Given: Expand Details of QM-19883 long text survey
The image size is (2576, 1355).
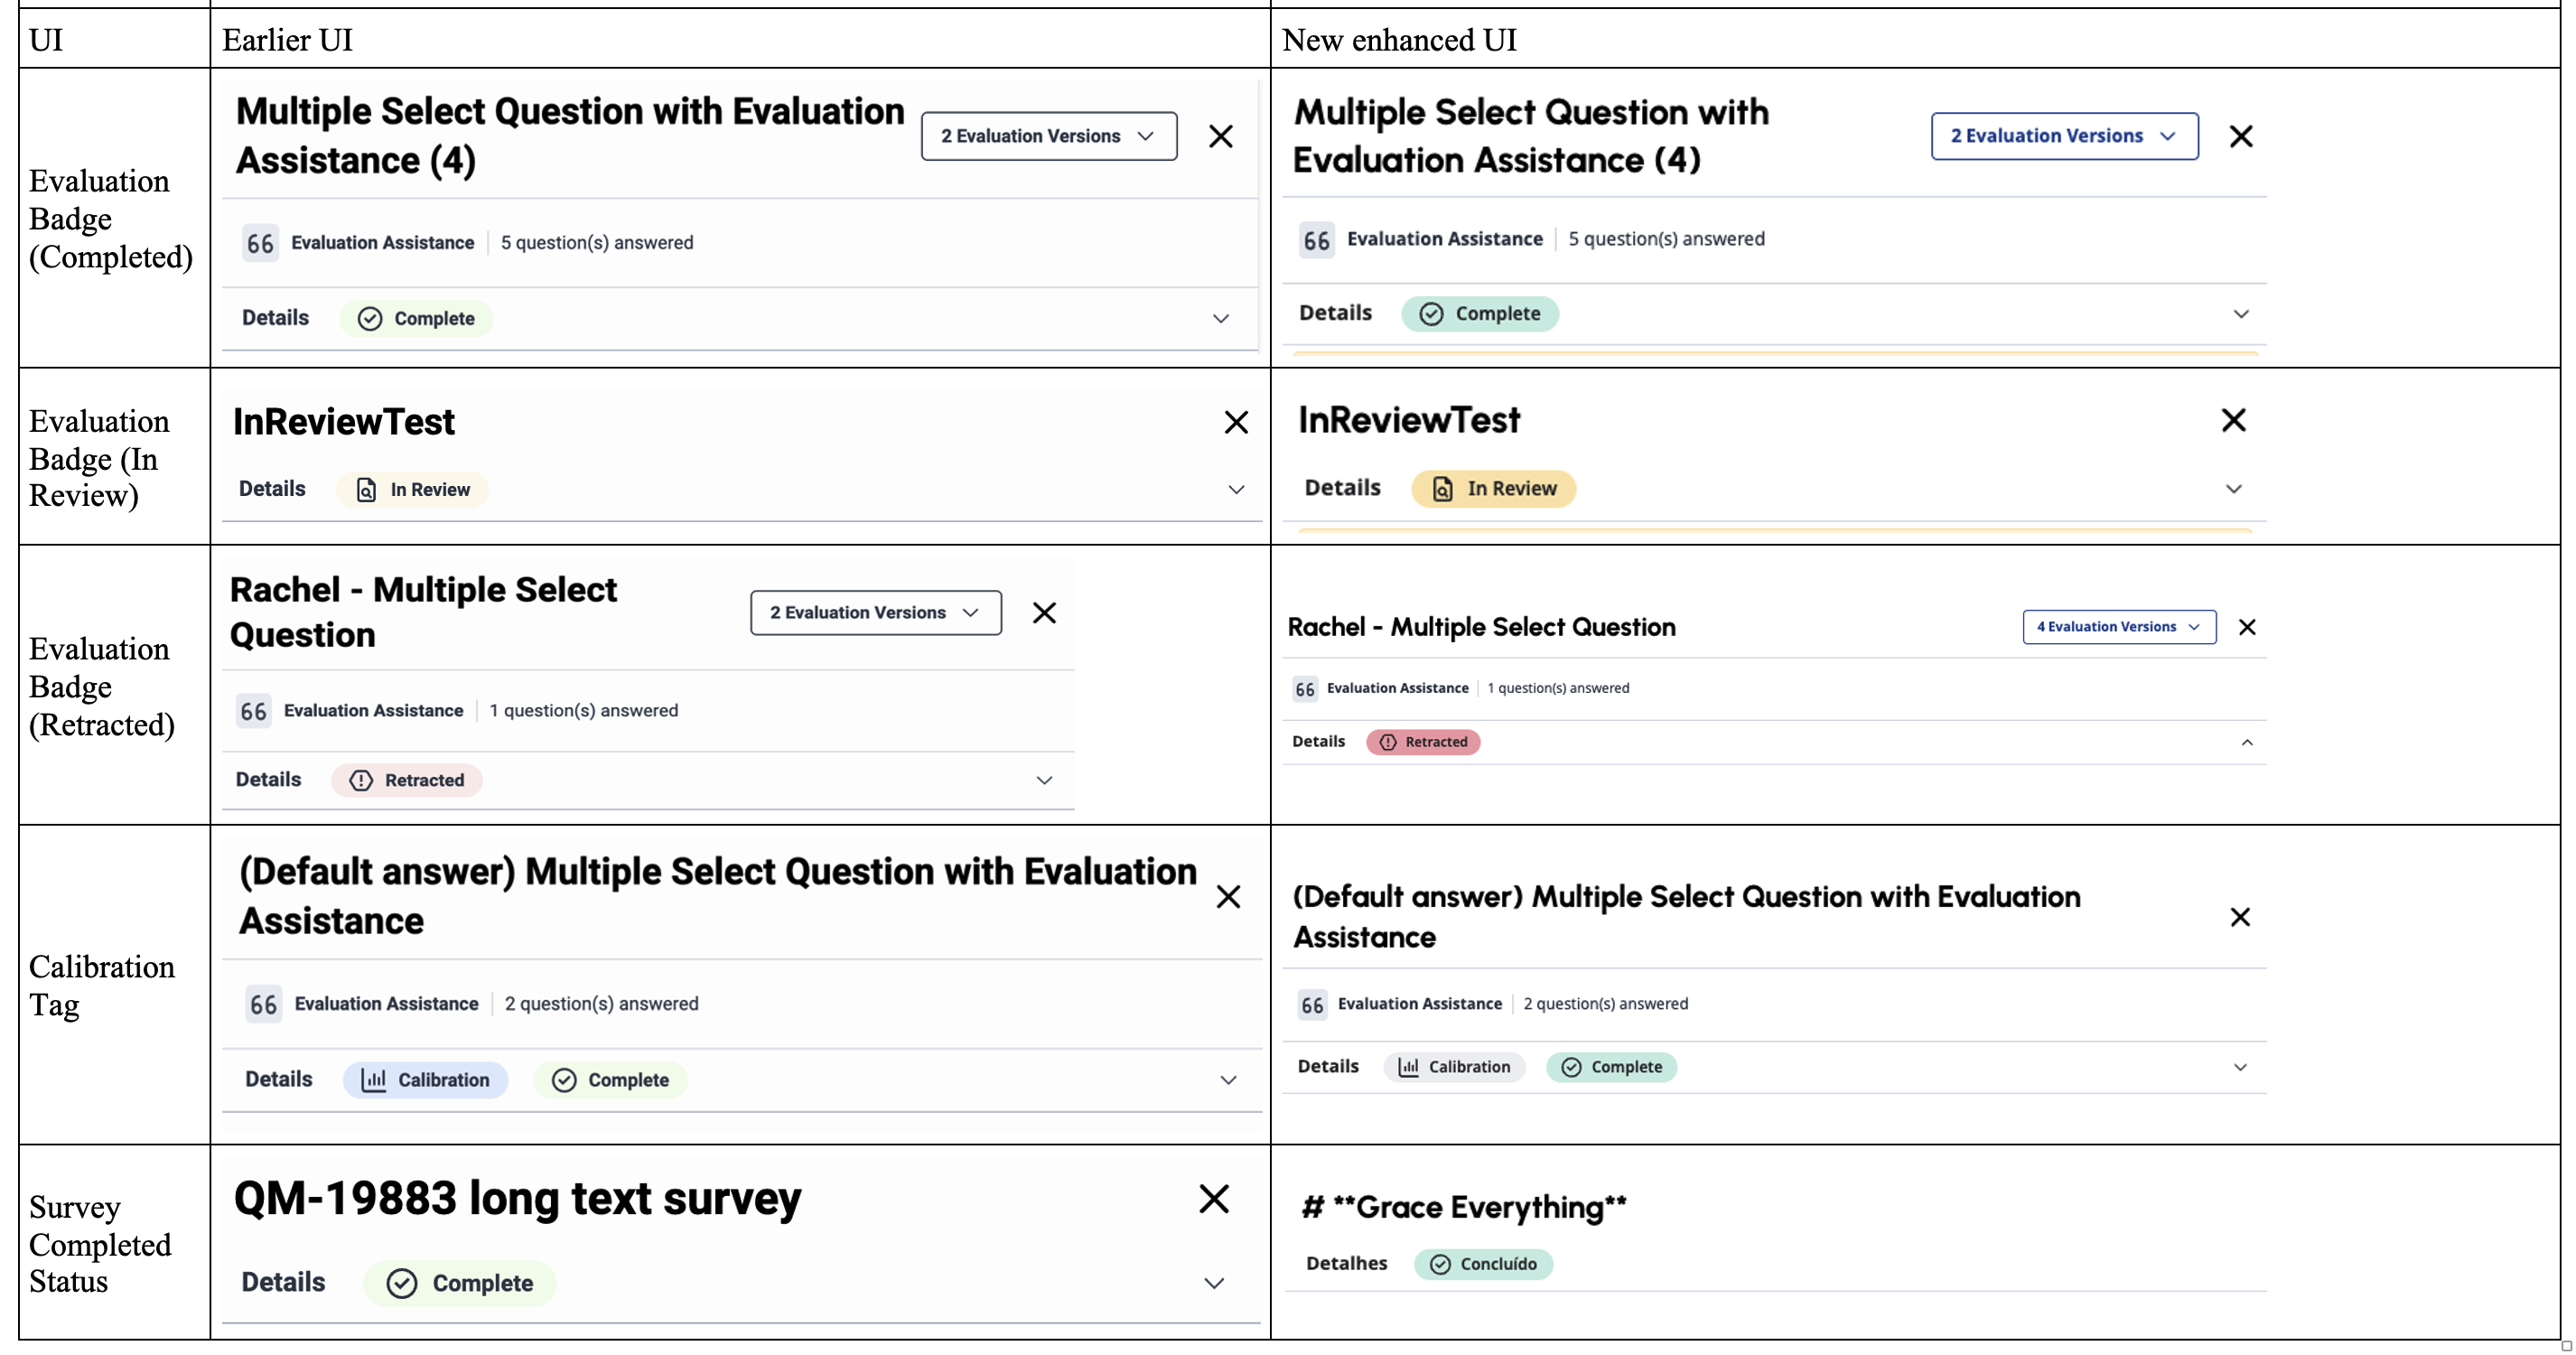Looking at the screenshot, I should (1214, 1283).
